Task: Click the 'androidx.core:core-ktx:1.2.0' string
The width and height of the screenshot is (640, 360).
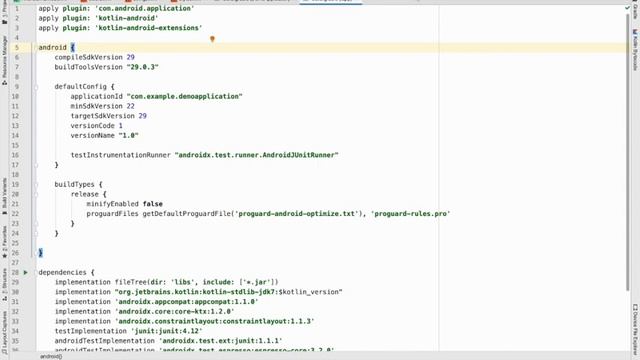Action: point(175,311)
